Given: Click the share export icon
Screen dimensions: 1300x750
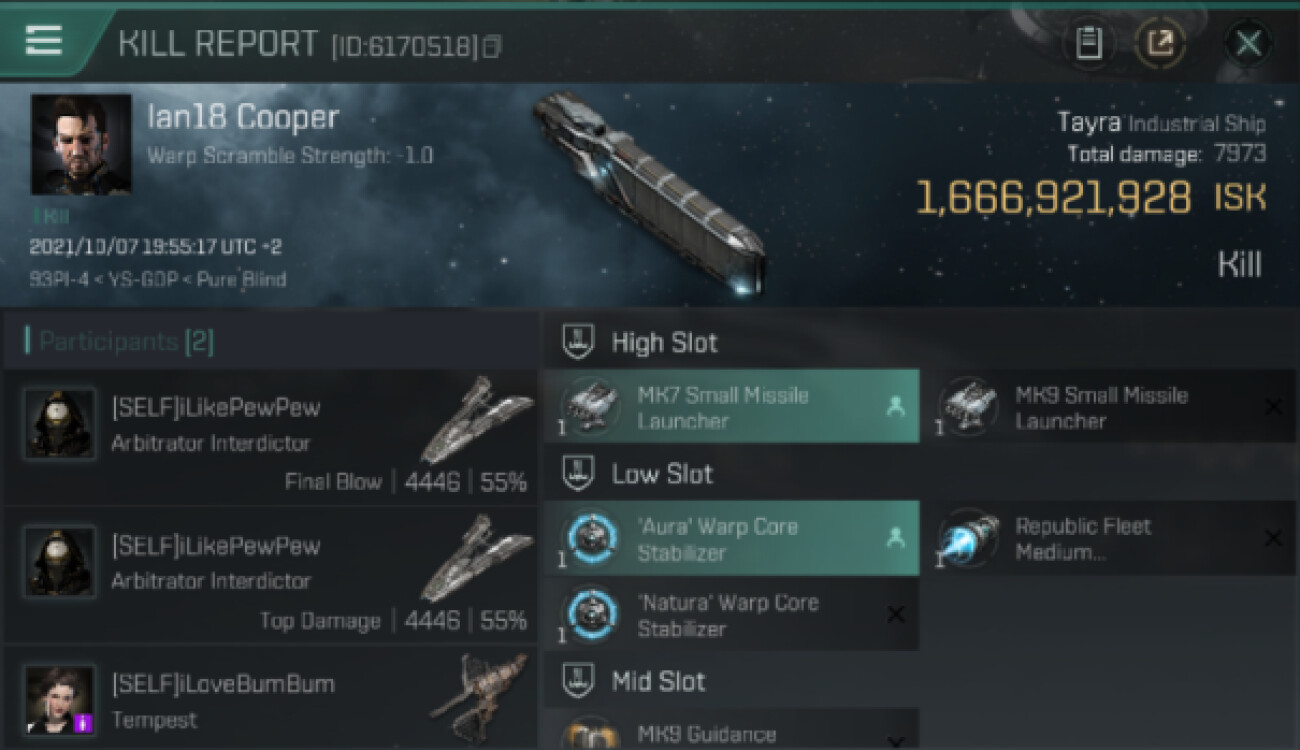Looking at the screenshot, I should coord(1160,43).
